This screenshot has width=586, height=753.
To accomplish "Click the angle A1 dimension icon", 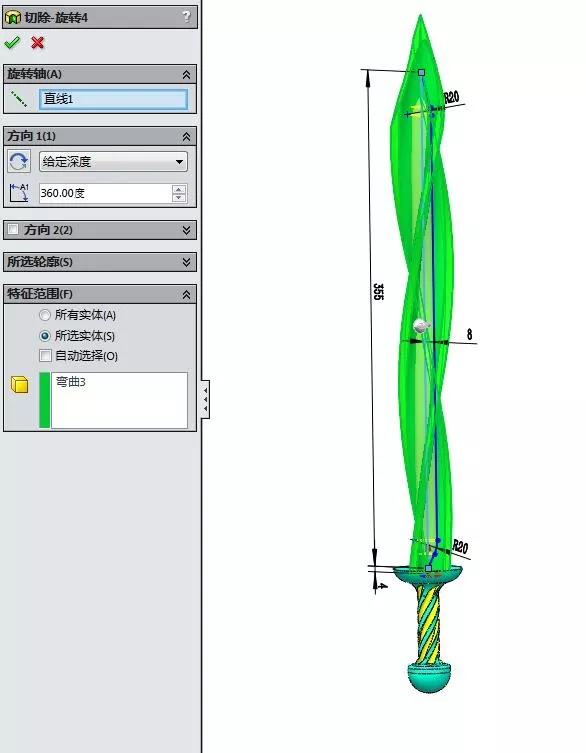I will (x=19, y=193).
